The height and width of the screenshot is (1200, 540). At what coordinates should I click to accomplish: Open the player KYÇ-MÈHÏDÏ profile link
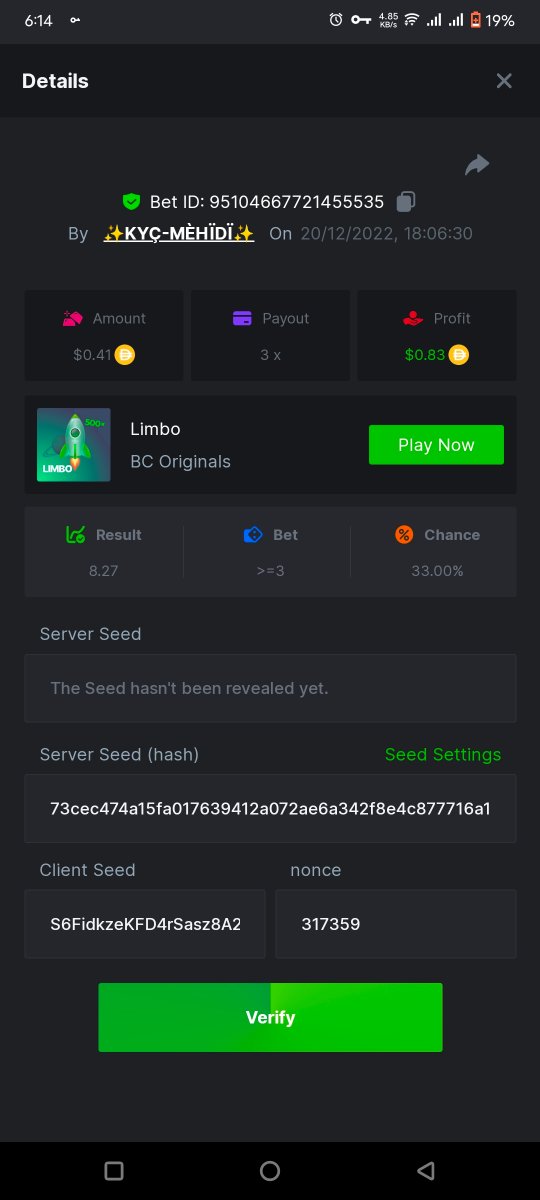click(179, 234)
